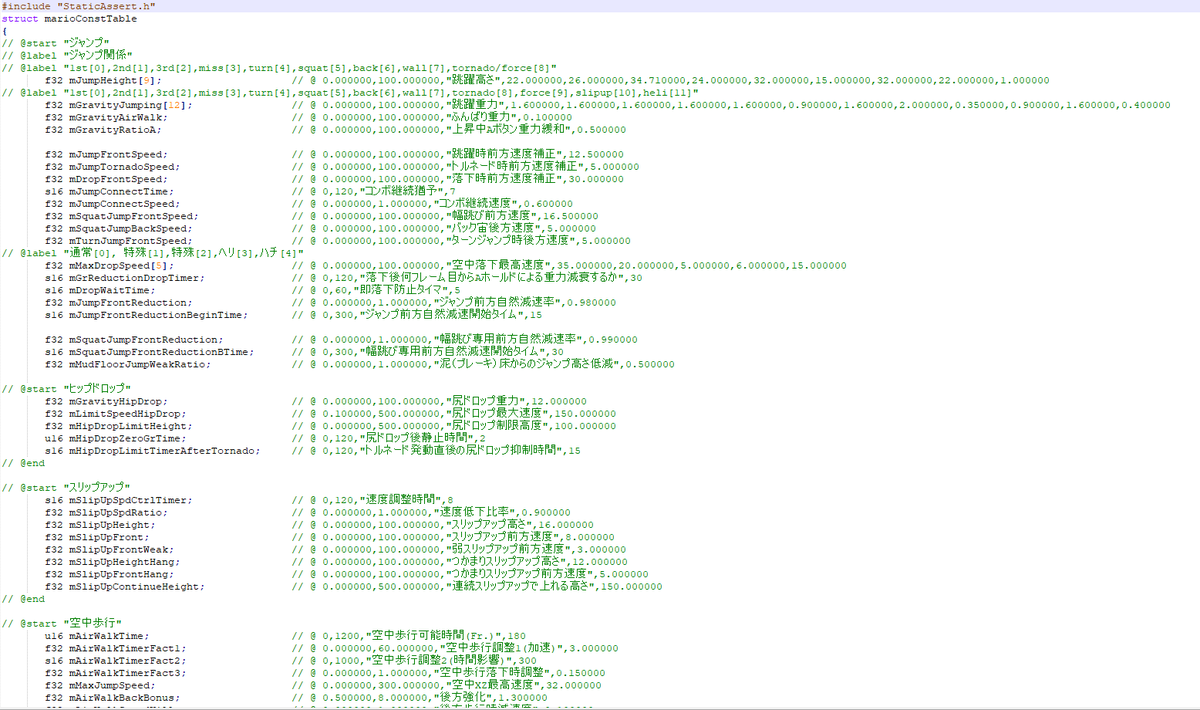
Task: Click on mMudFloorJumpWeakRatio
Action: 137,364
